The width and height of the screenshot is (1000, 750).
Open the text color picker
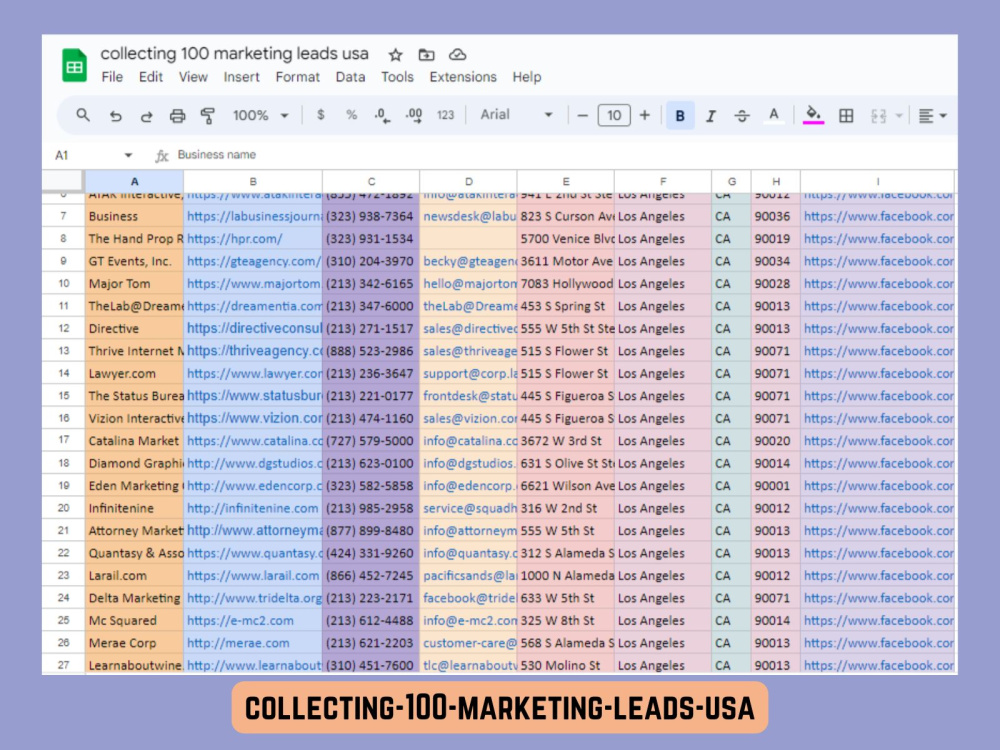pos(774,115)
